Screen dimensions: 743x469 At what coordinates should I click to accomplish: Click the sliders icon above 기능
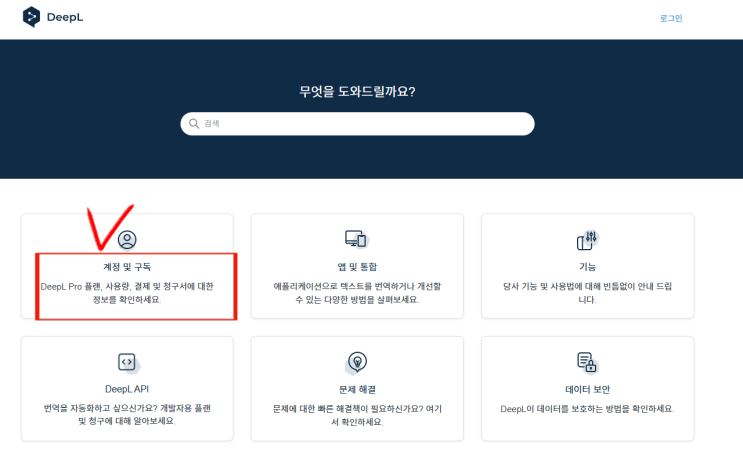(588, 240)
